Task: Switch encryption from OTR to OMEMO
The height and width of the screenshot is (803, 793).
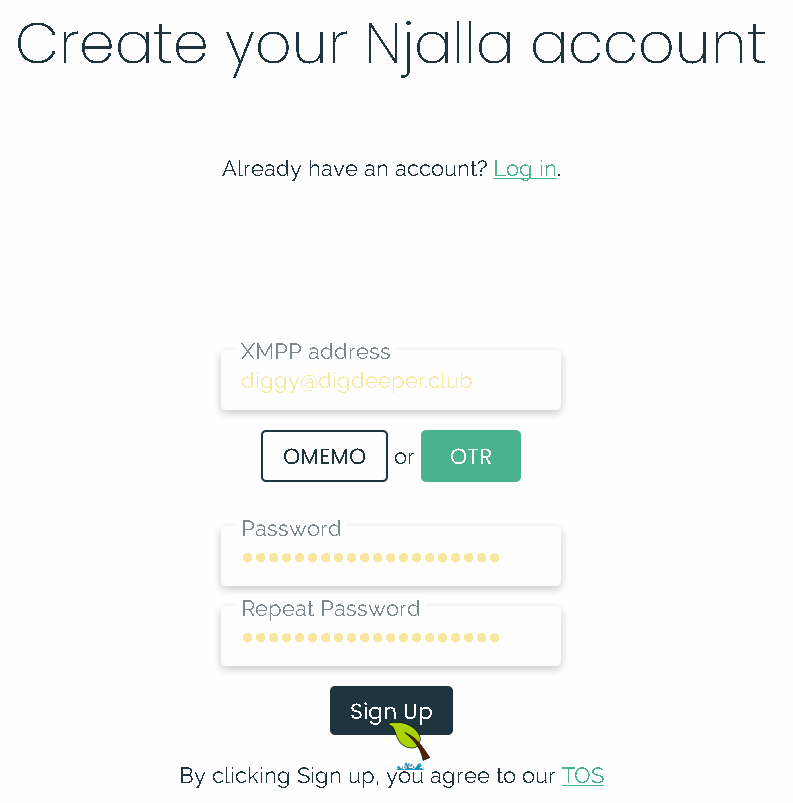Action: 324,456
